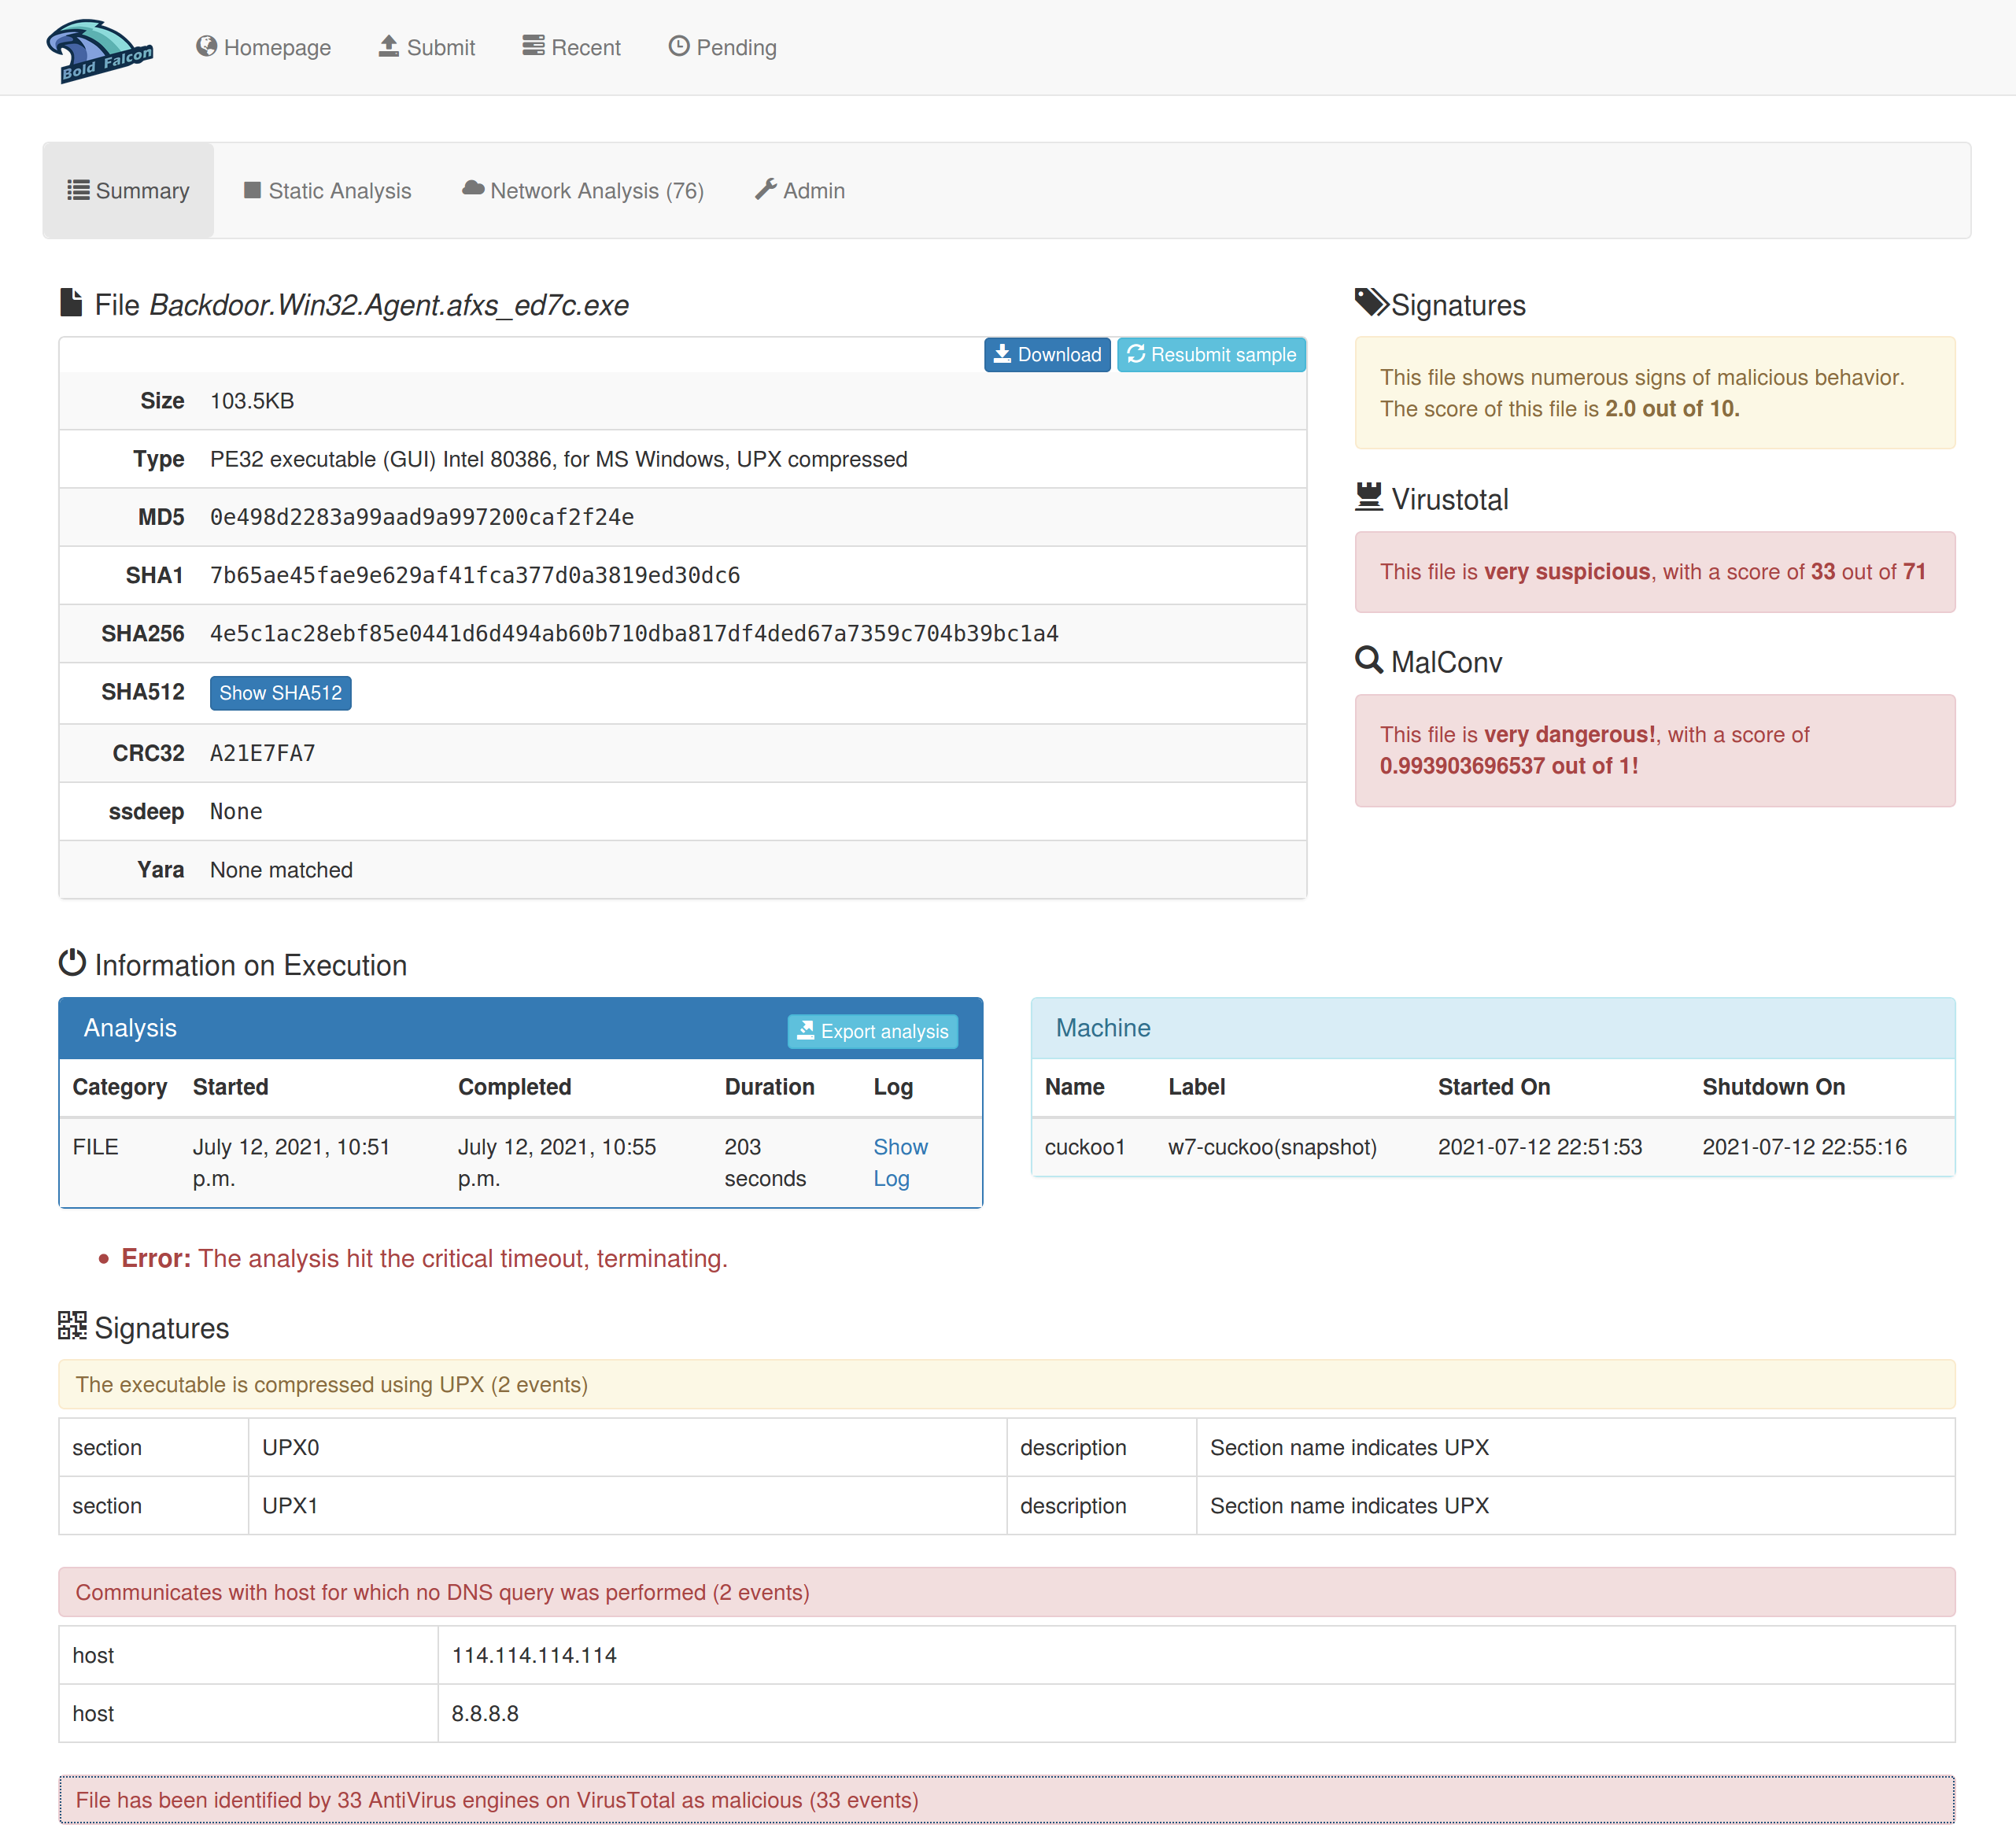This screenshot has height=1843, width=2016.
Task: Click the Bold Falcon logo
Action: 99,50
